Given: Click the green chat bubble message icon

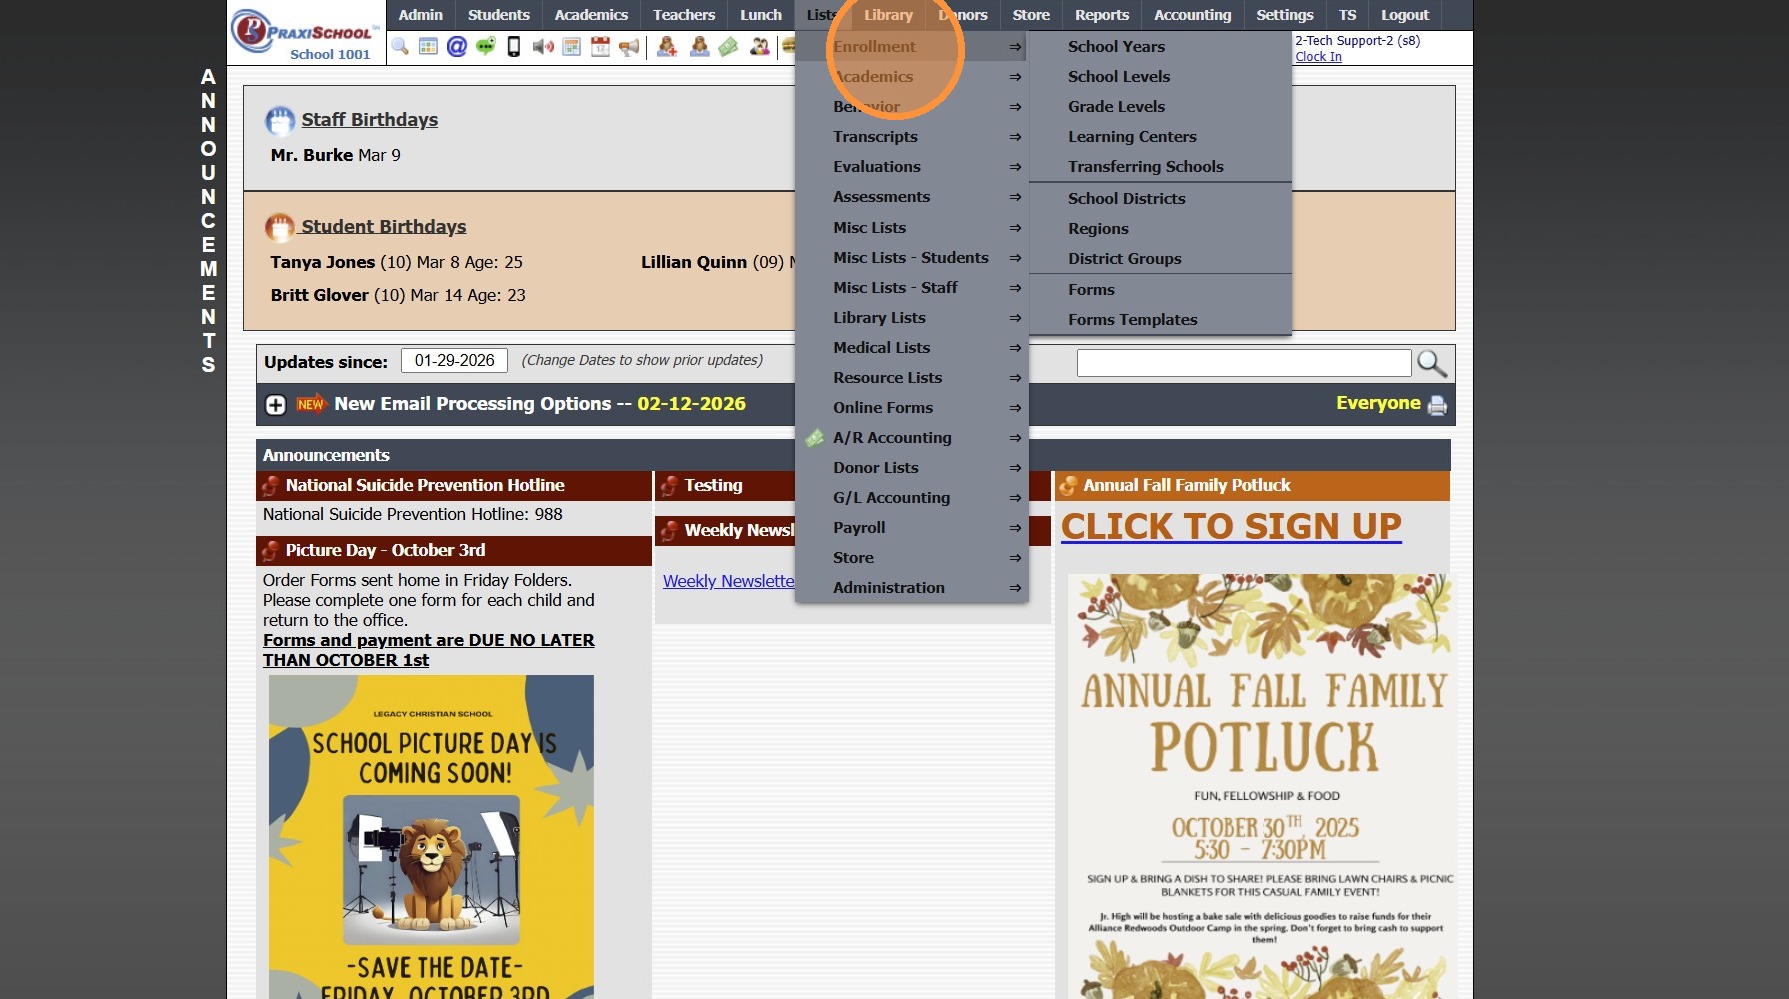Looking at the screenshot, I should [486, 46].
